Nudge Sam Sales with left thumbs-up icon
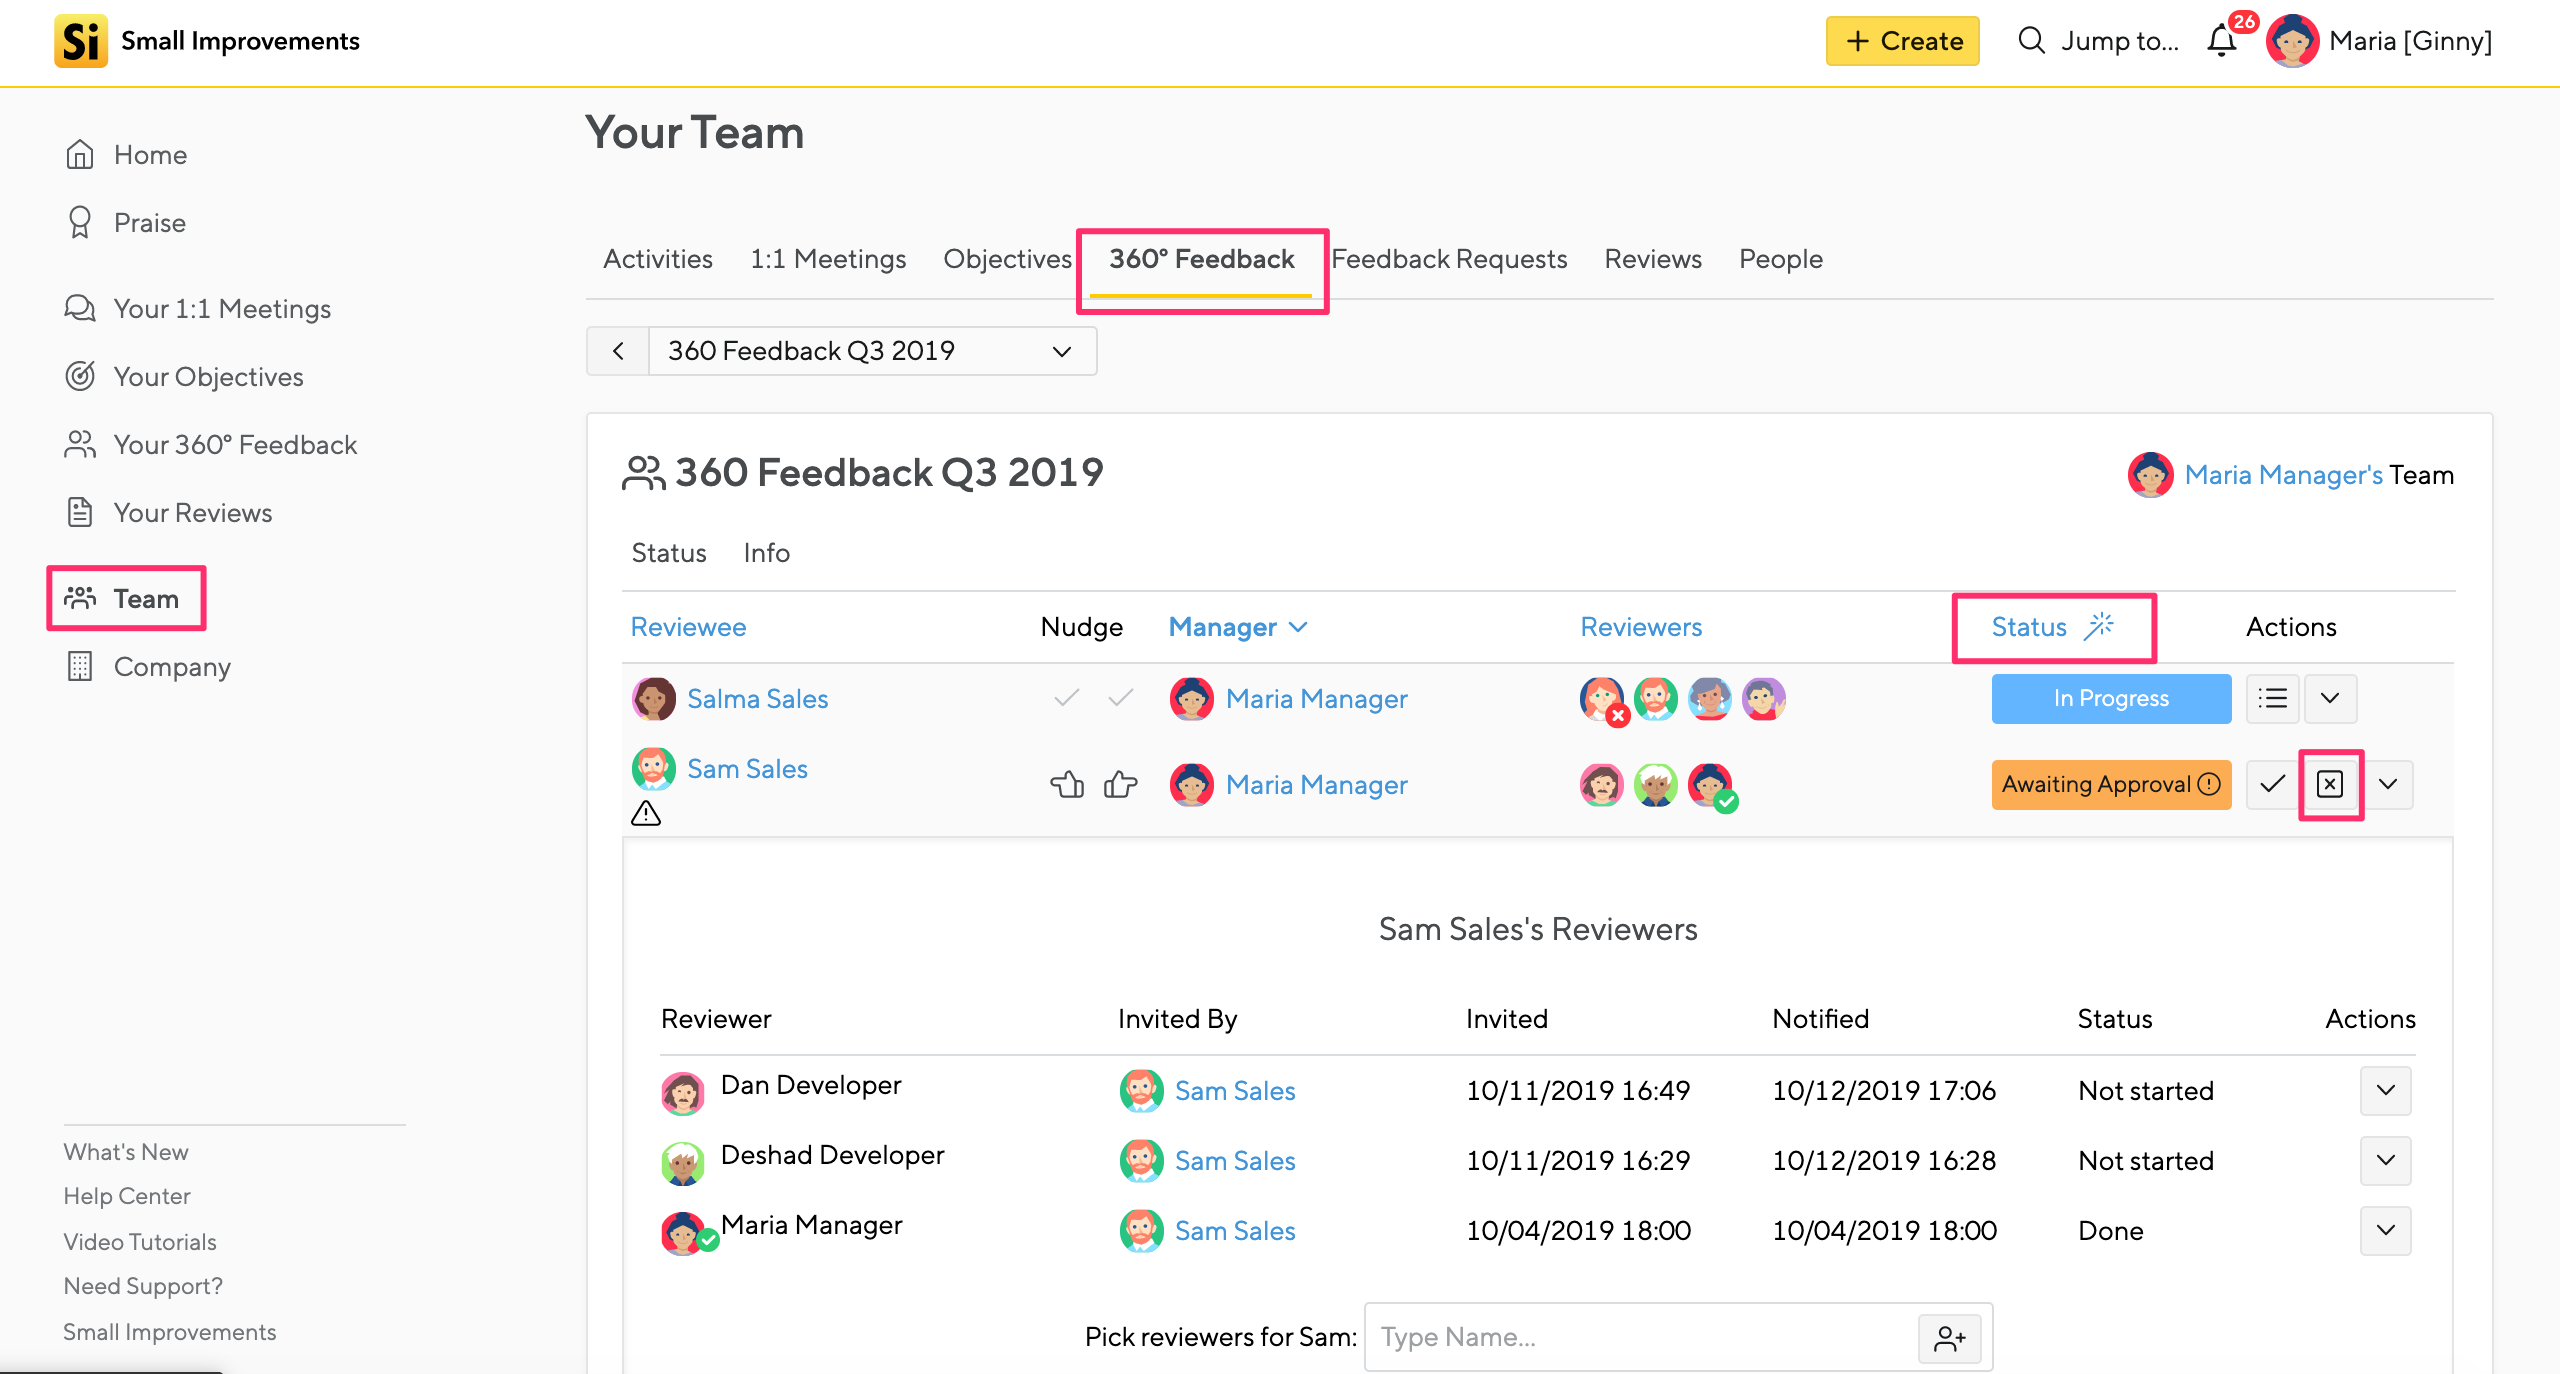The height and width of the screenshot is (1374, 2560). pos(1067,785)
